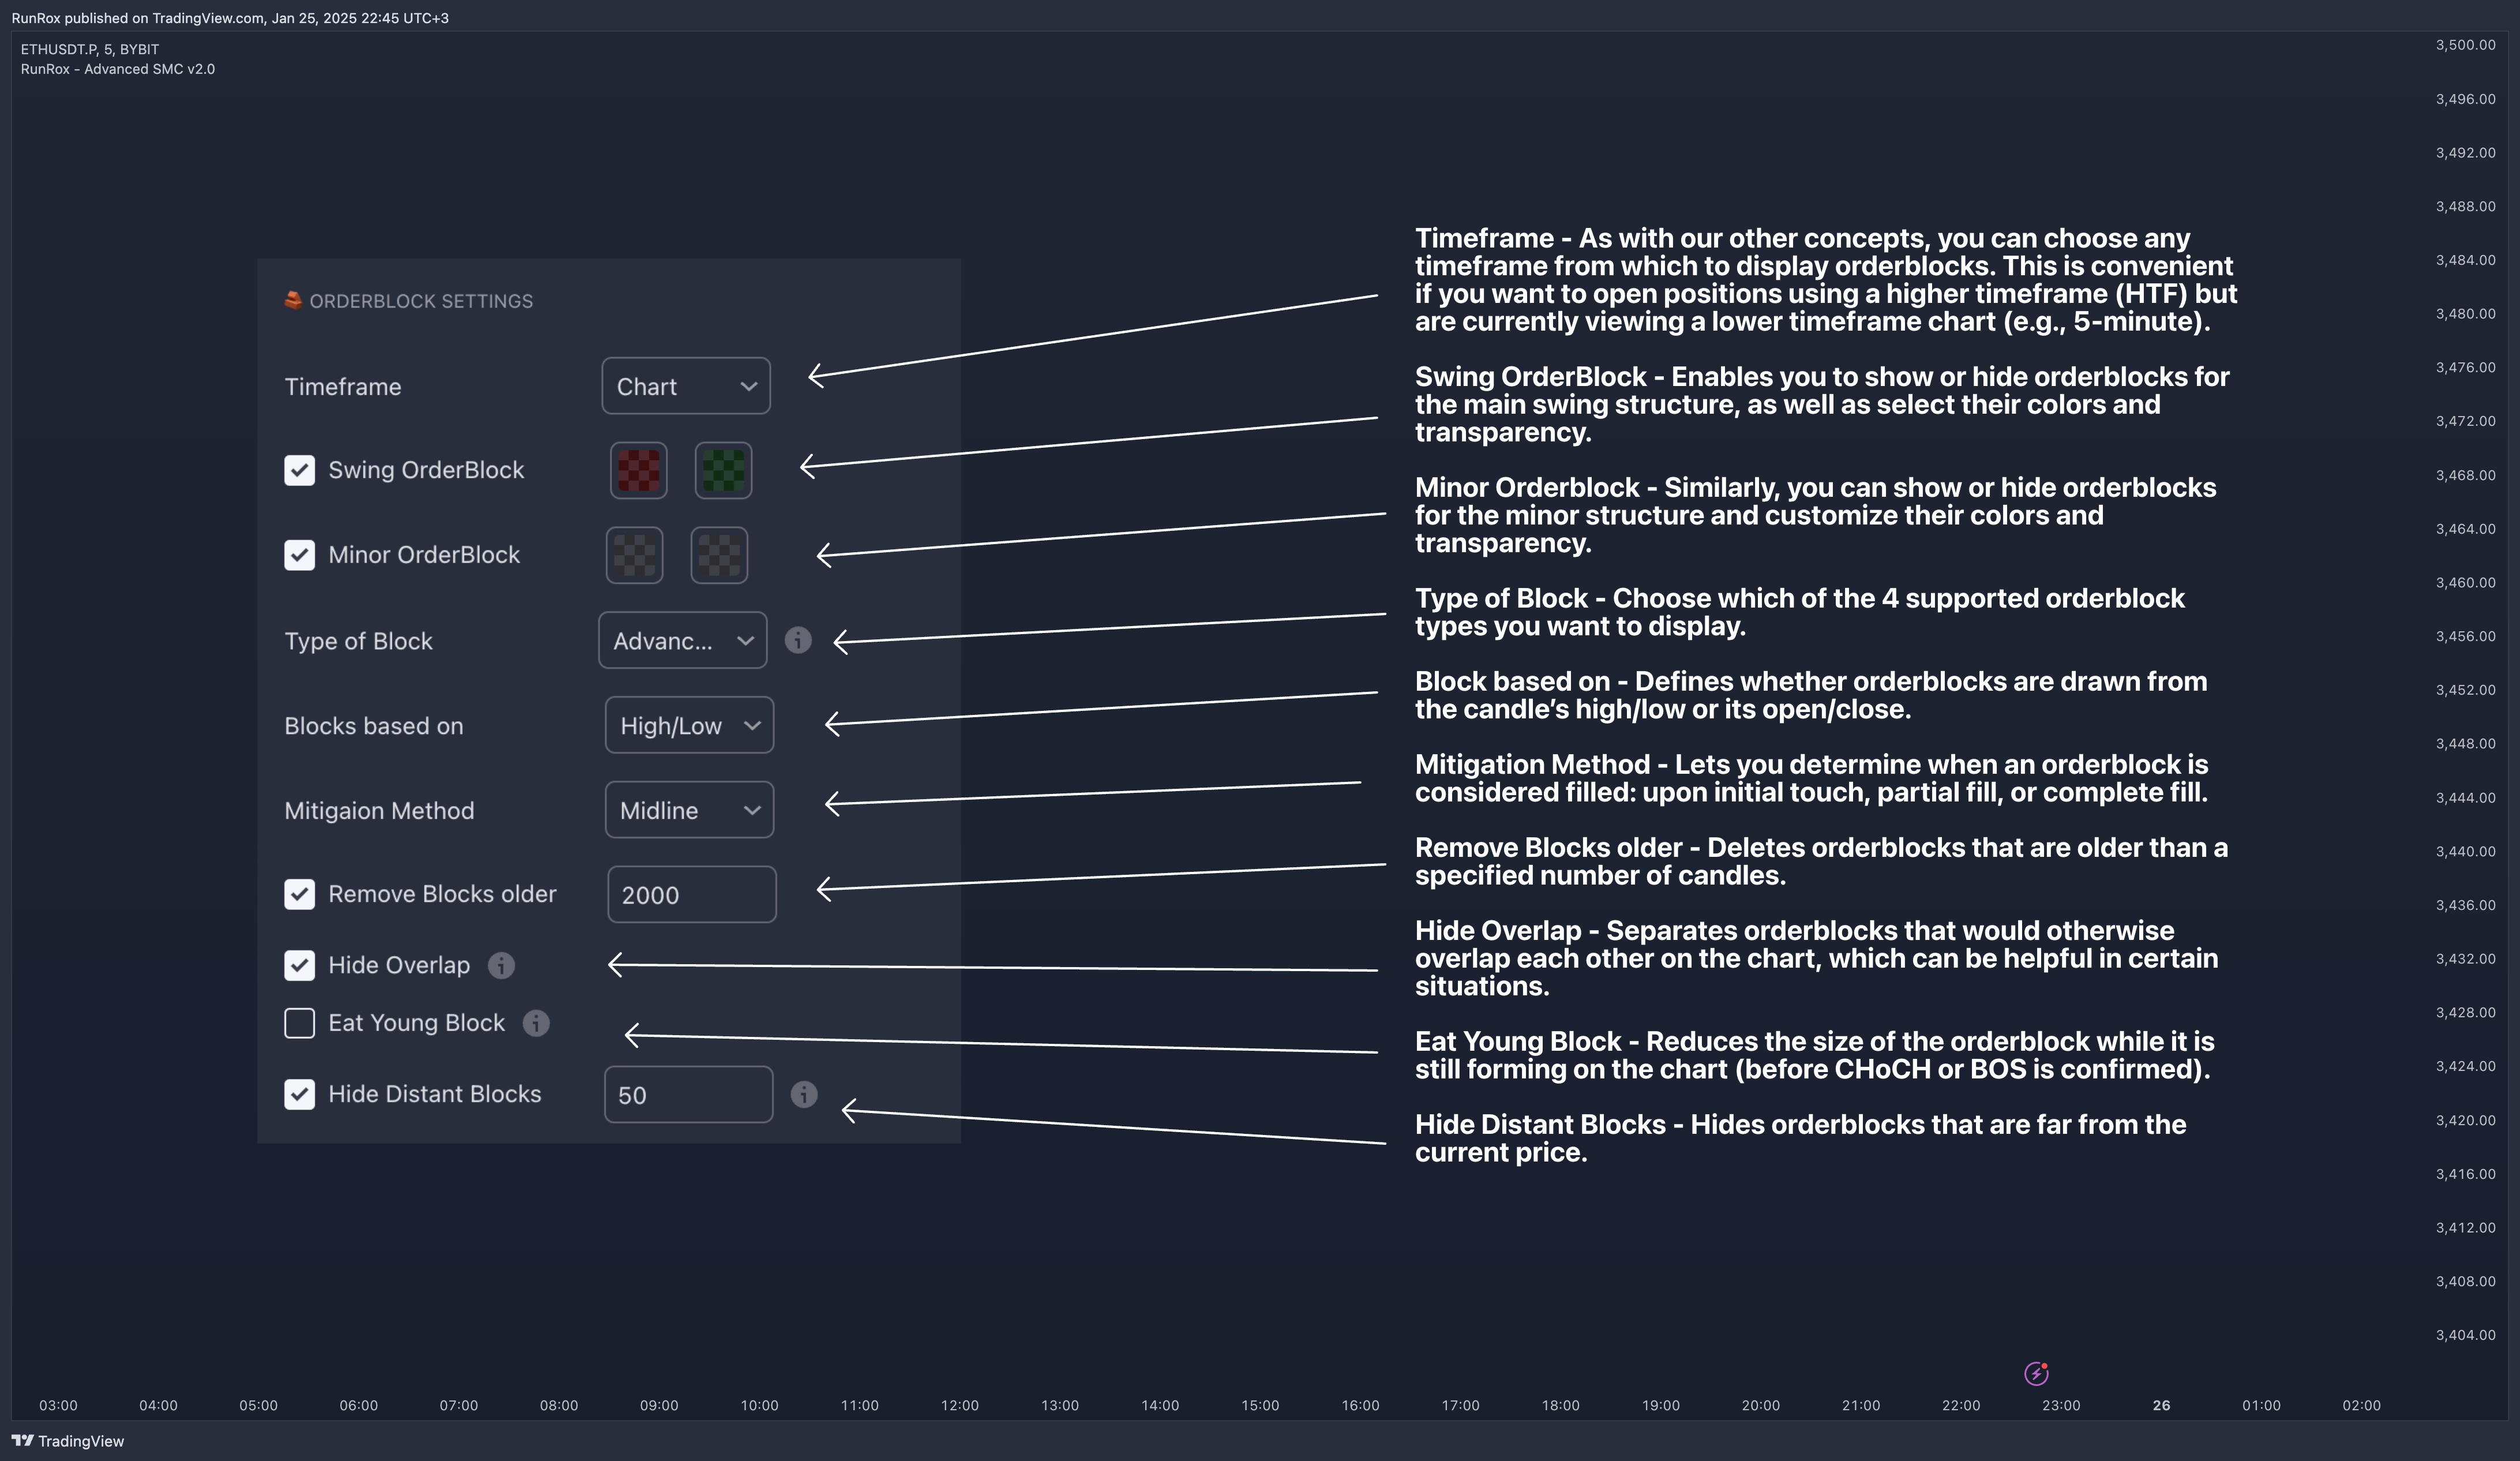Open the Mitigaion Method Midline dropdown
The image size is (2520, 1461).
tap(689, 810)
